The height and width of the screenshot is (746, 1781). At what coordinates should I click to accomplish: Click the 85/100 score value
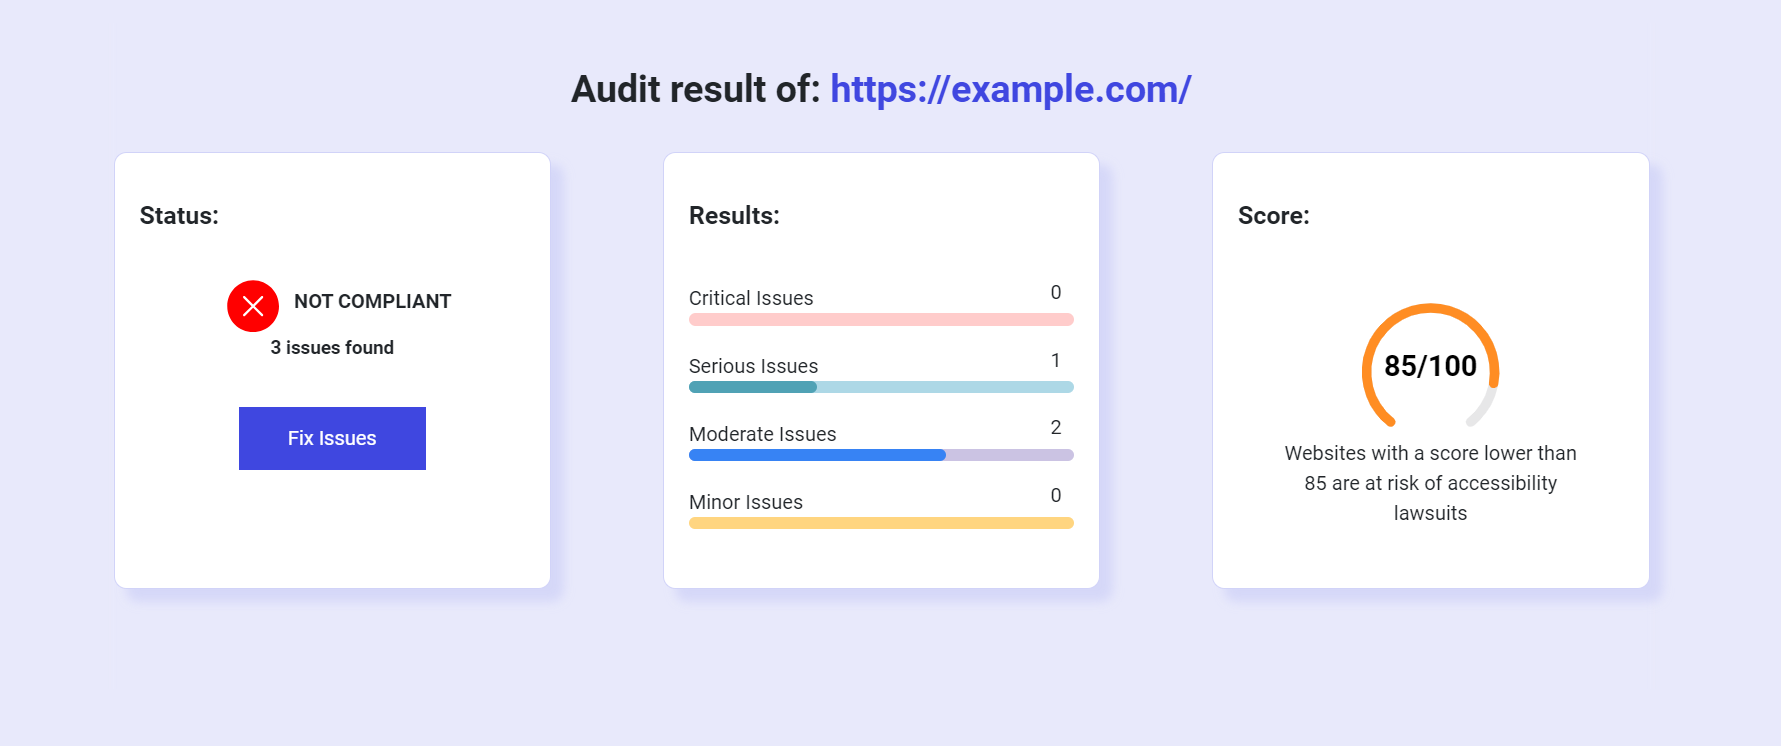click(x=1430, y=366)
